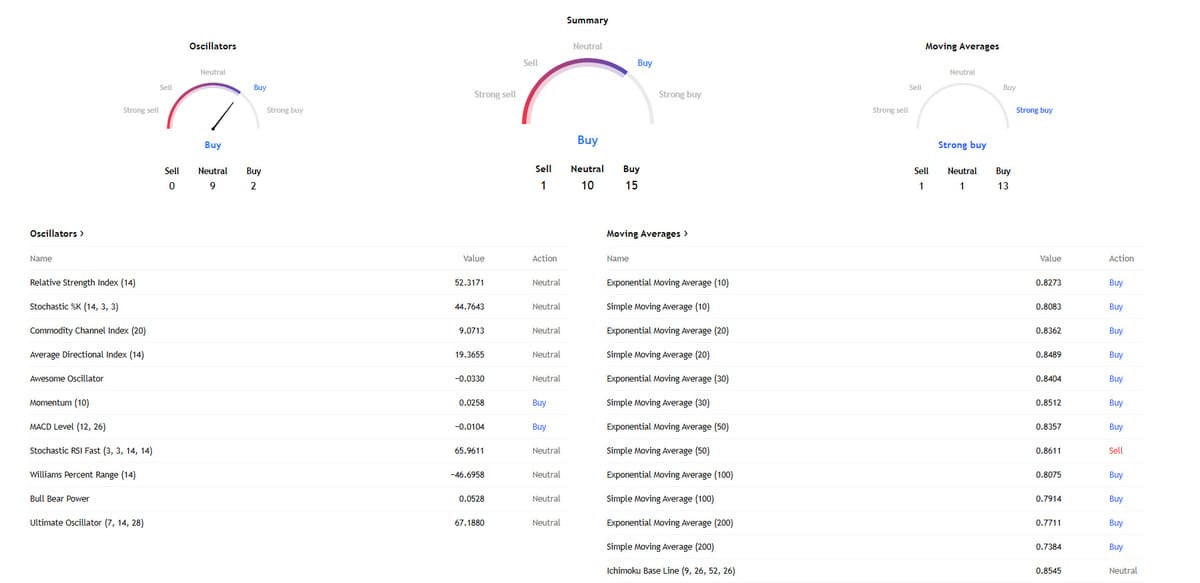
Task: Click the Action column header in Moving Averages table
Action: [x=1121, y=259]
